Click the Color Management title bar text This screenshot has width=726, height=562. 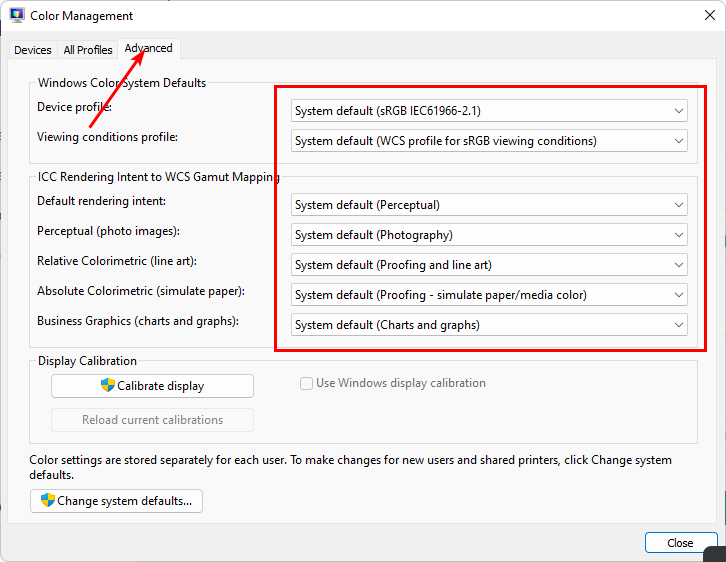pos(82,16)
